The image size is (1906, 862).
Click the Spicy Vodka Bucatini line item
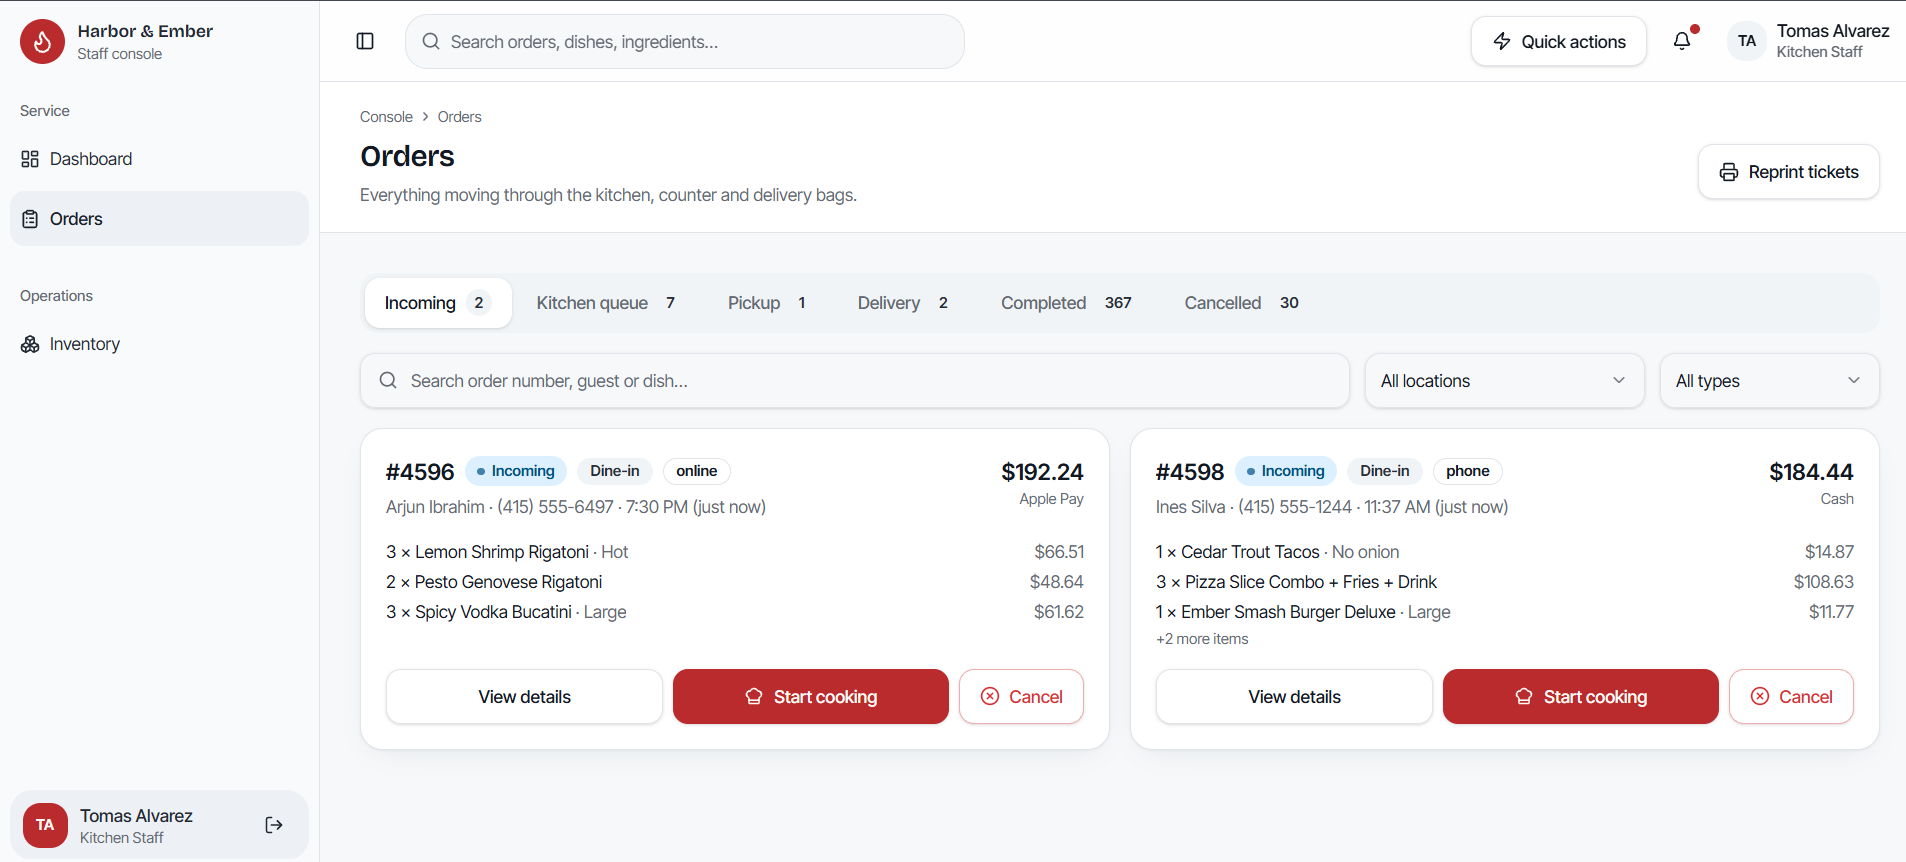[735, 612]
